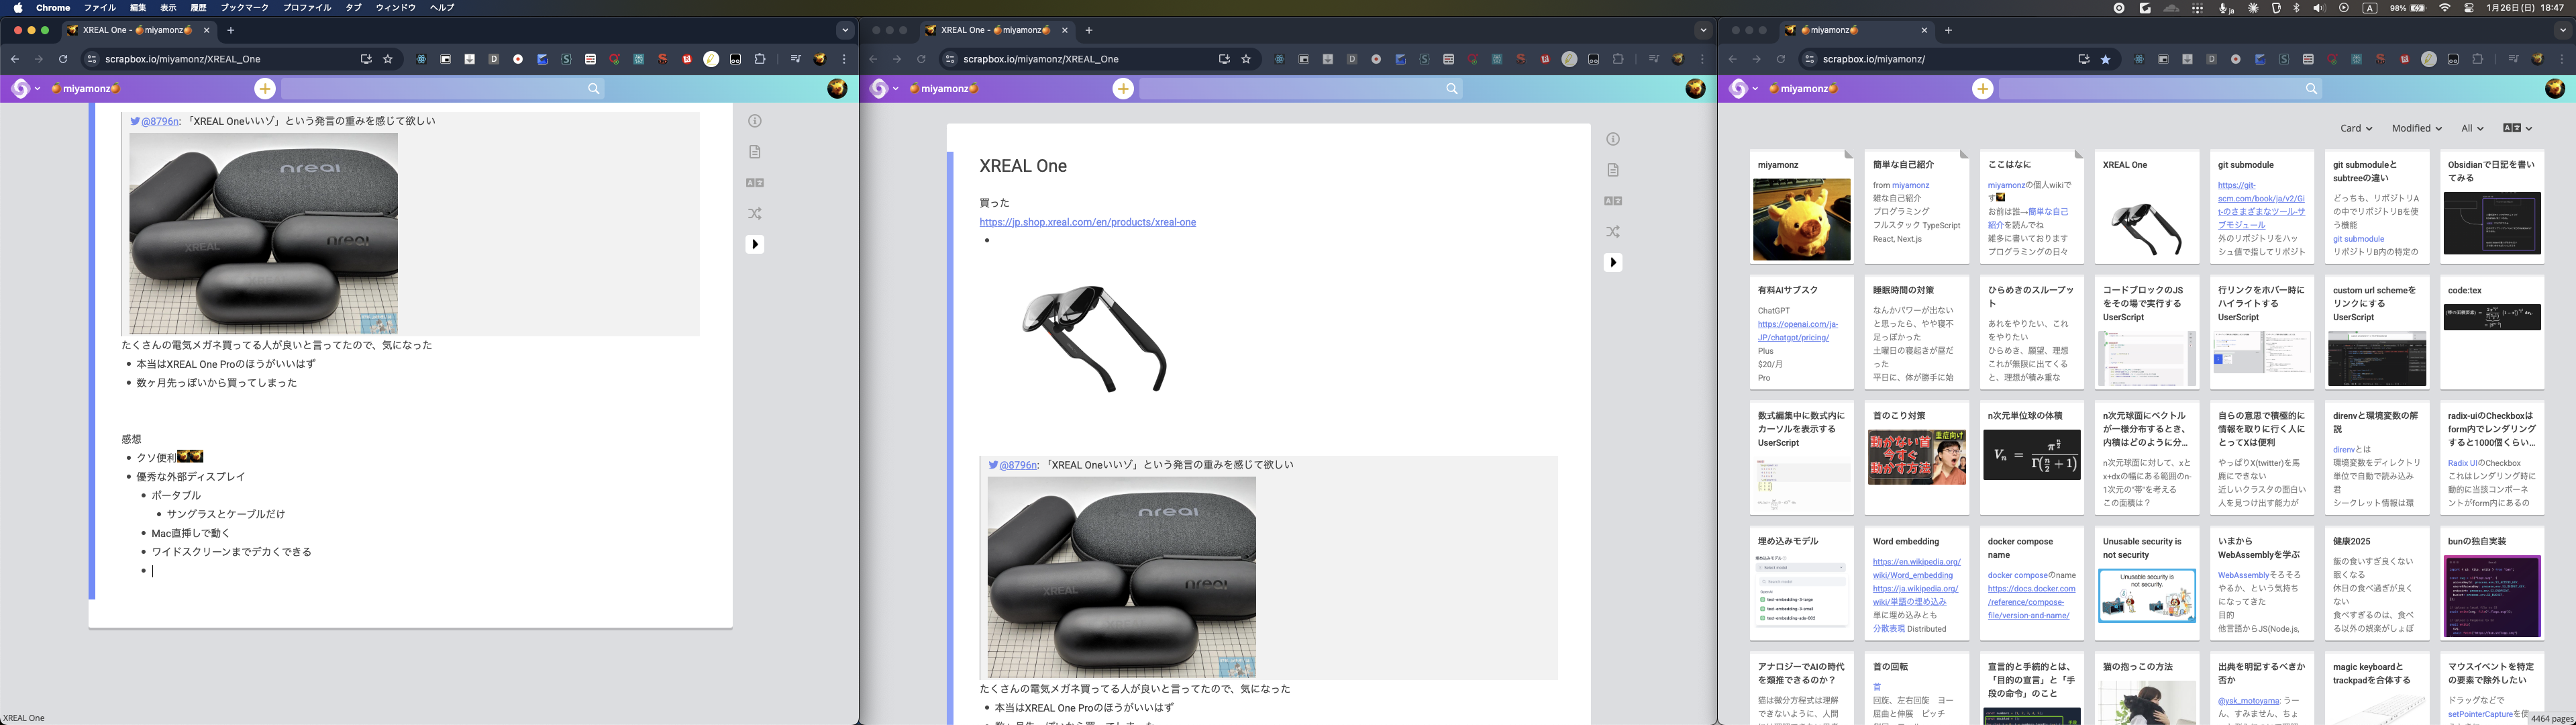Image resolution: width=2576 pixels, height=725 pixels.
Task: Start presentation mode play button in middle window
Action: tap(1613, 262)
